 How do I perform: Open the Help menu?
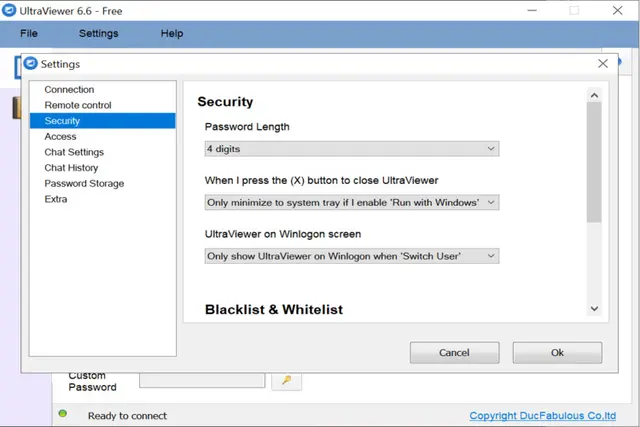tap(172, 33)
